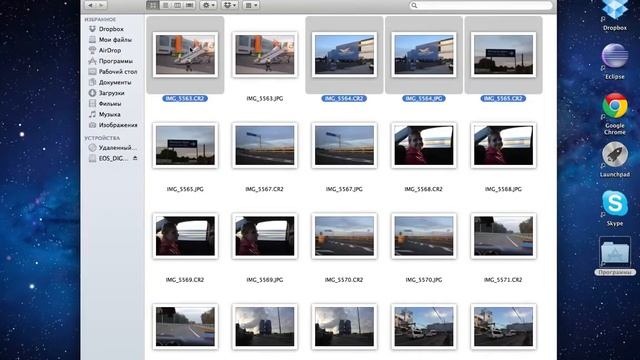The height and width of the screenshot is (360, 640).
Task: Open the gear action menu
Action: click(208, 5)
